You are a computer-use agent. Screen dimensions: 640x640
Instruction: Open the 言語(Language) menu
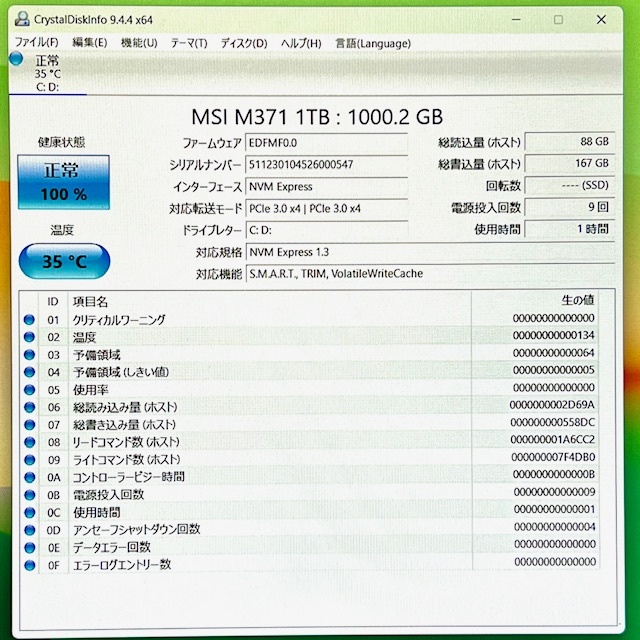coord(373,43)
